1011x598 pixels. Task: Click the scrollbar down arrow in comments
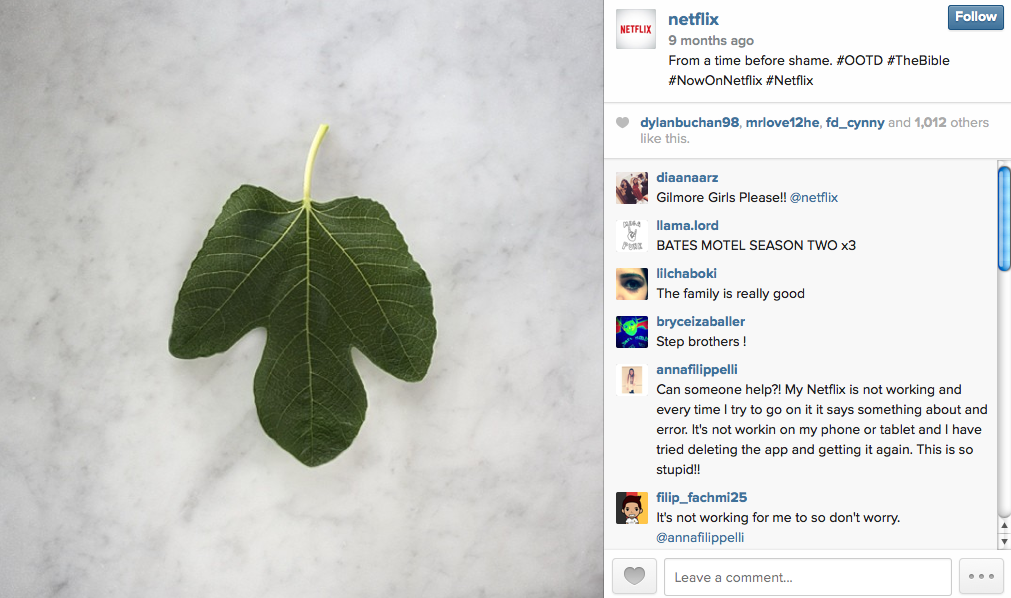coord(1004,542)
